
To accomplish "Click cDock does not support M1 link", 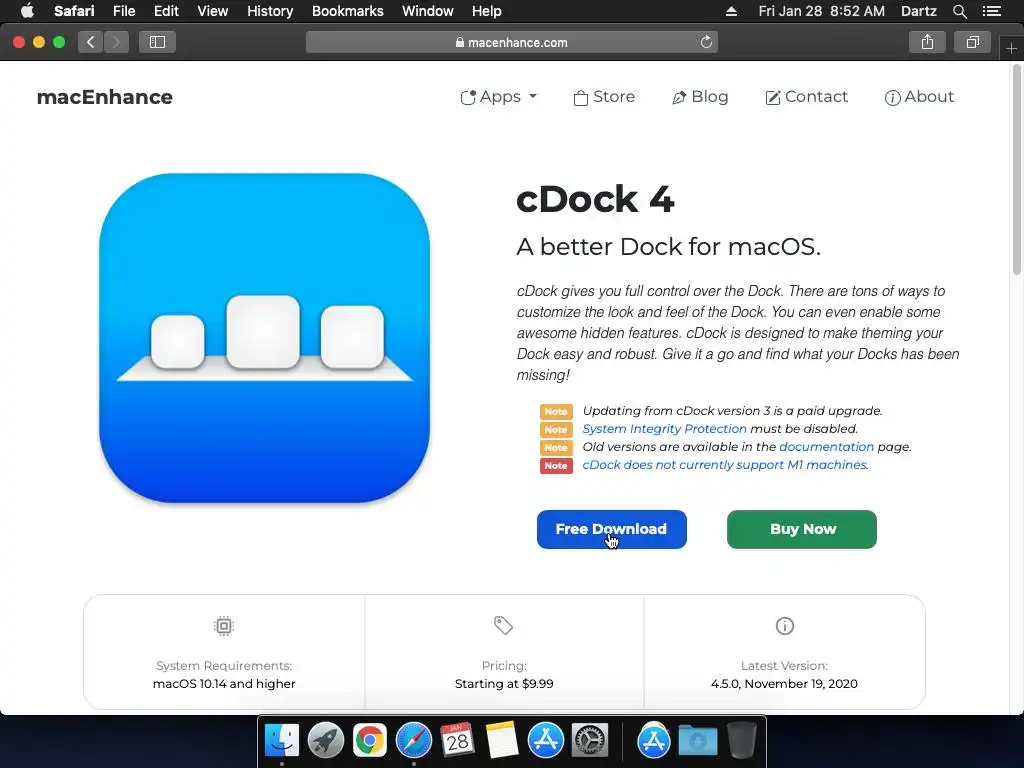I will point(725,464).
